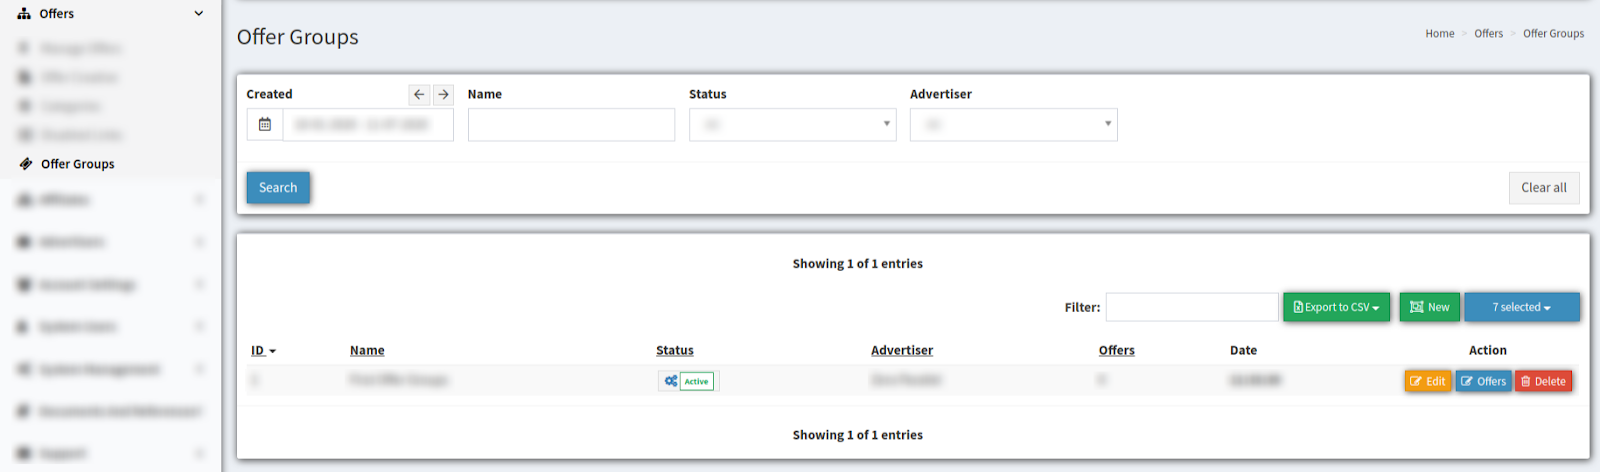Click the red Delete button in row
Screen dimensions: 1600x472
click(1543, 381)
